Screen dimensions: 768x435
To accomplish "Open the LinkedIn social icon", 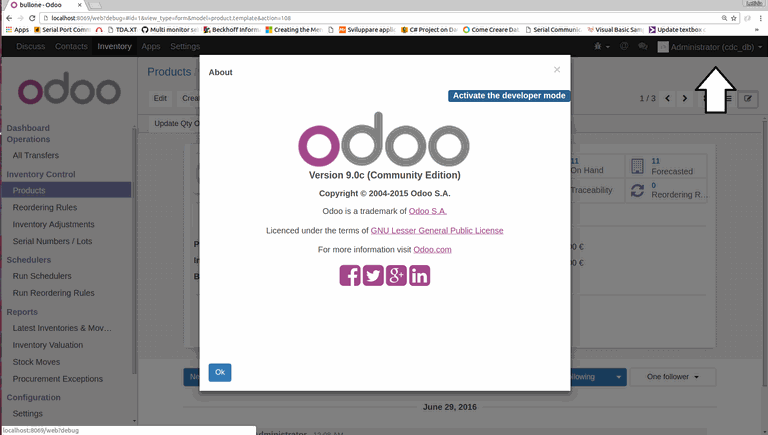I will 419,275.
